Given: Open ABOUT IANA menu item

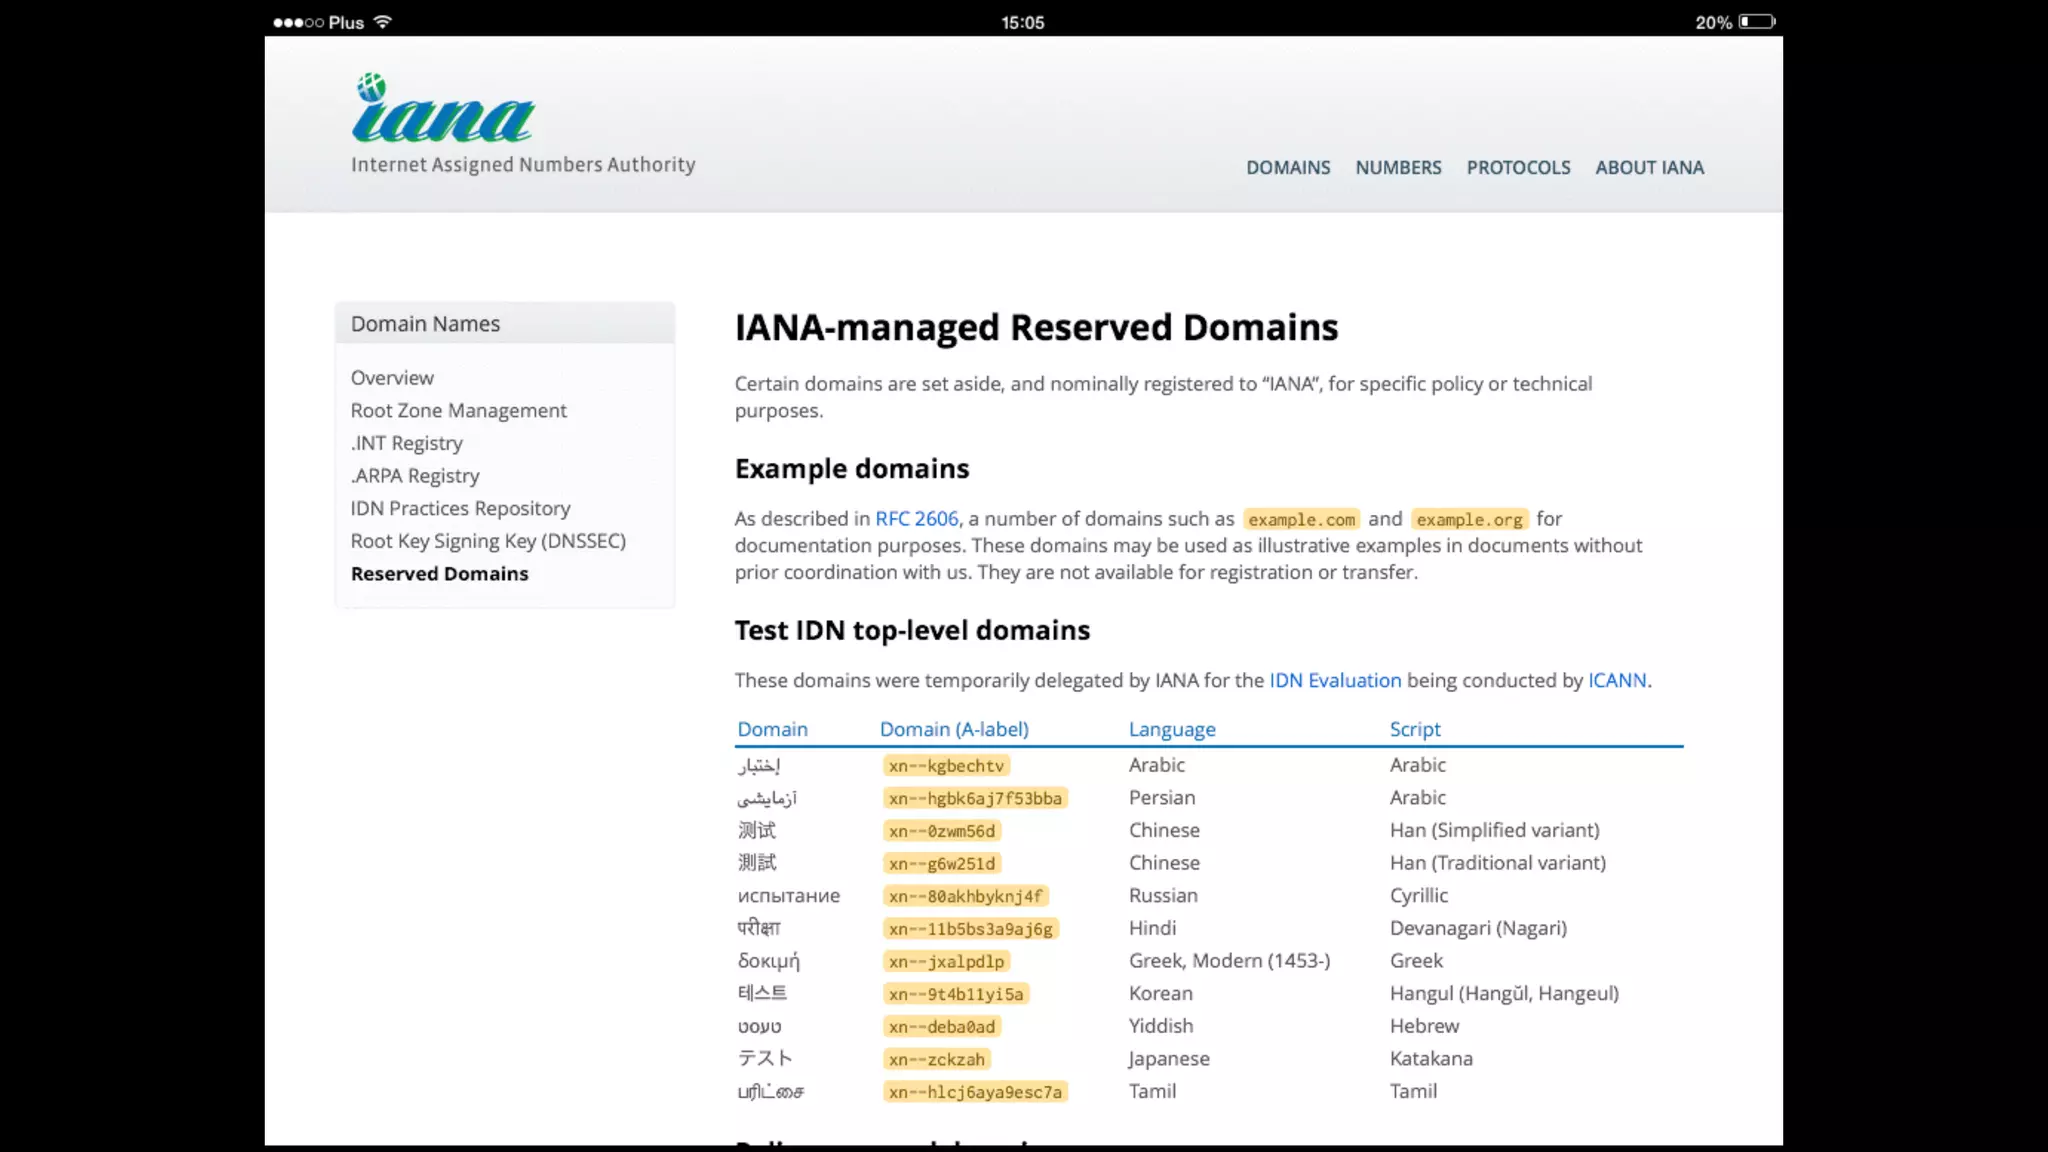Looking at the screenshot, I should click(x=1649, y=168).
